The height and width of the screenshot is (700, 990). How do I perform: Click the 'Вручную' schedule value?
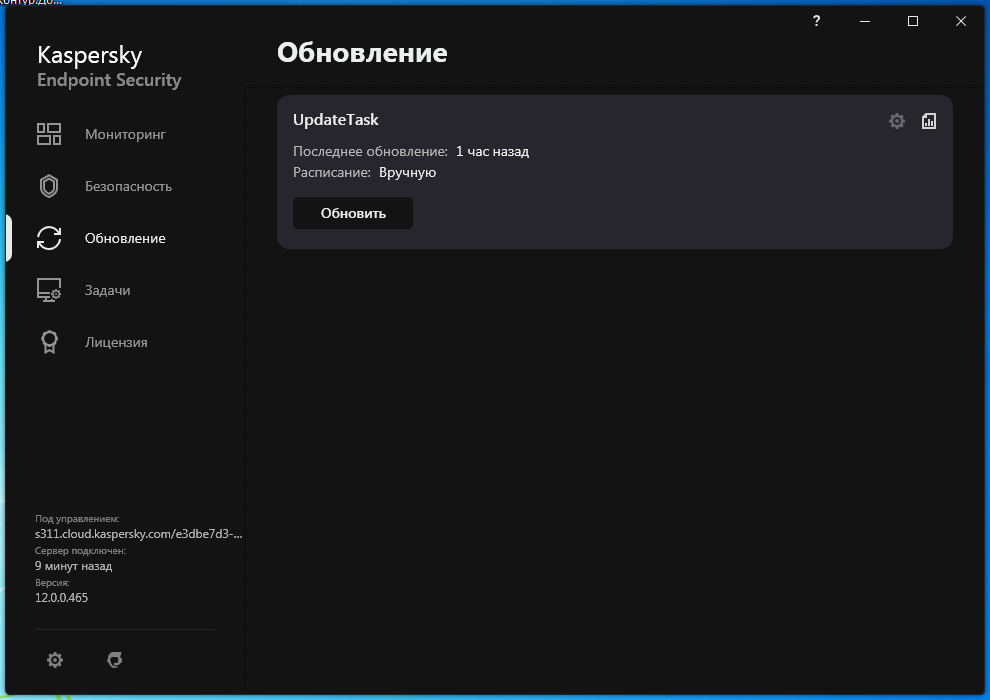[407, 172]
